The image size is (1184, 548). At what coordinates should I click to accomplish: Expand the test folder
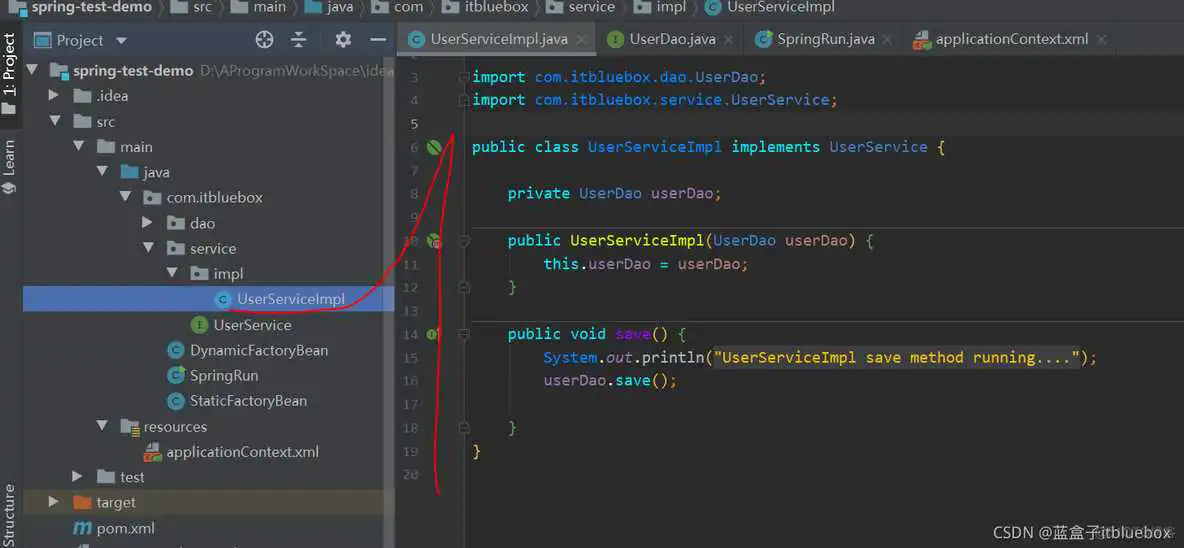click(78, 477)
